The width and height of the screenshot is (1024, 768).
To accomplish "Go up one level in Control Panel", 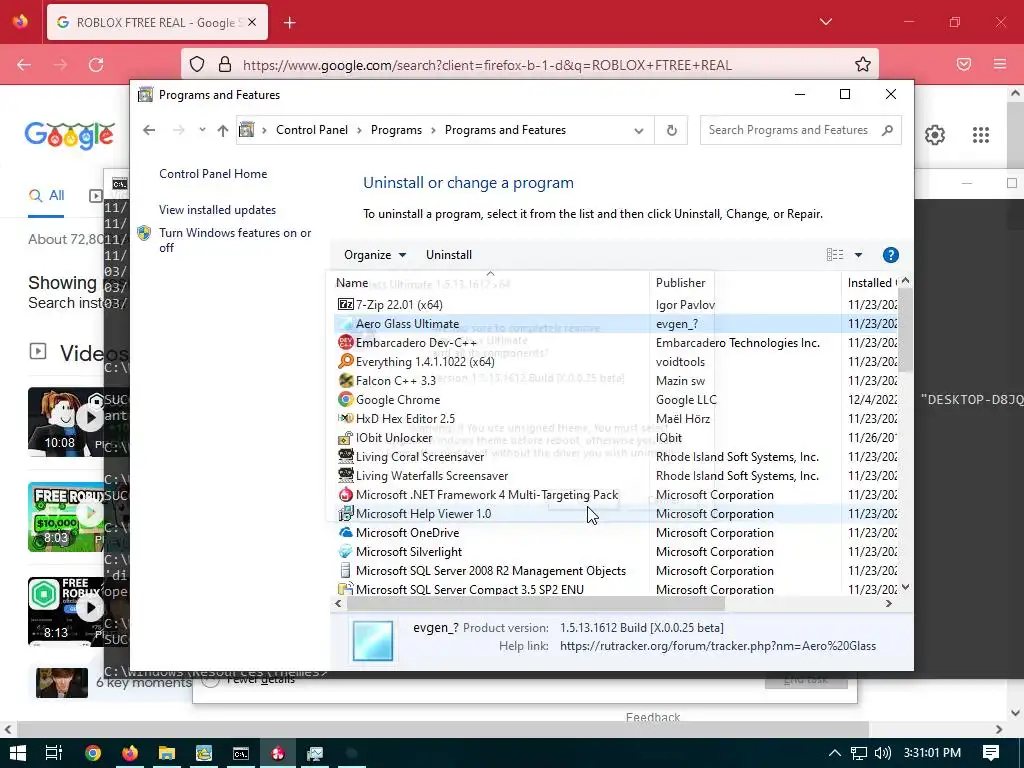I will (x=223, y=130).
